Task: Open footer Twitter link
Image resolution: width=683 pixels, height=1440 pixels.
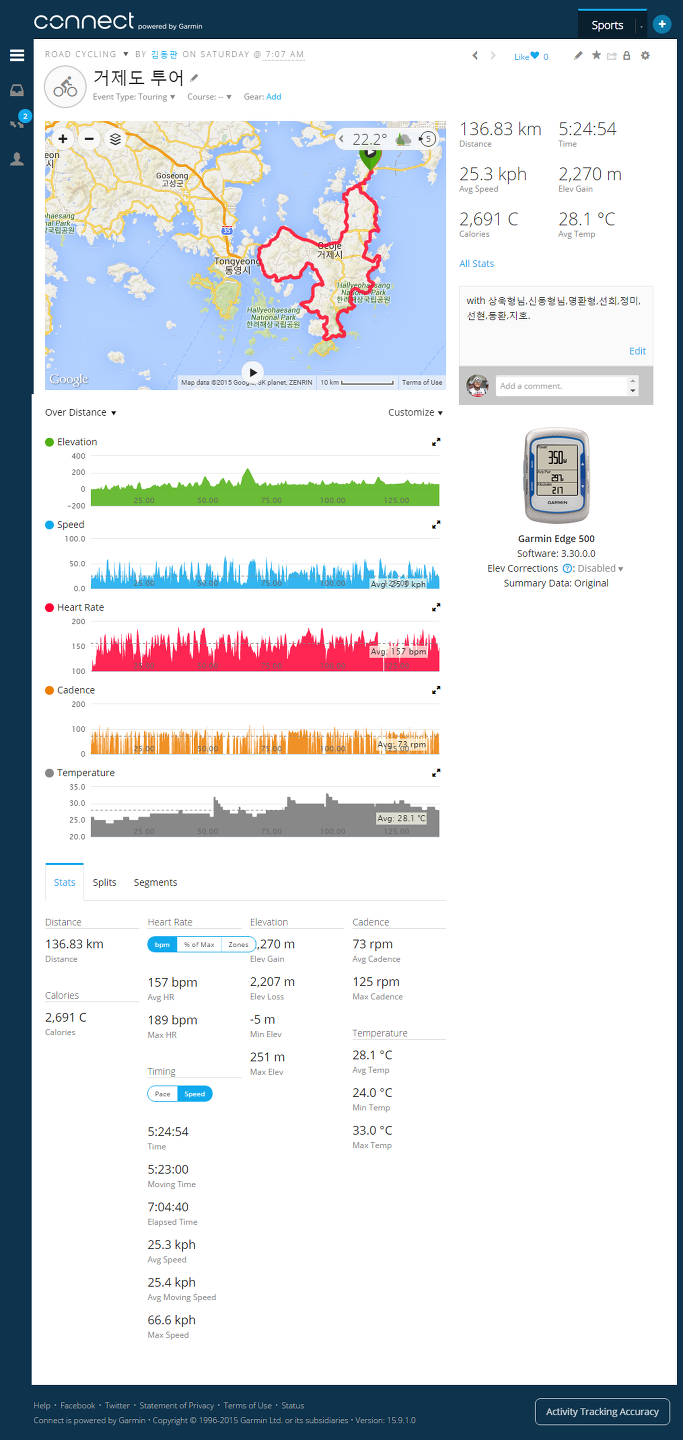Action: 117,1405
